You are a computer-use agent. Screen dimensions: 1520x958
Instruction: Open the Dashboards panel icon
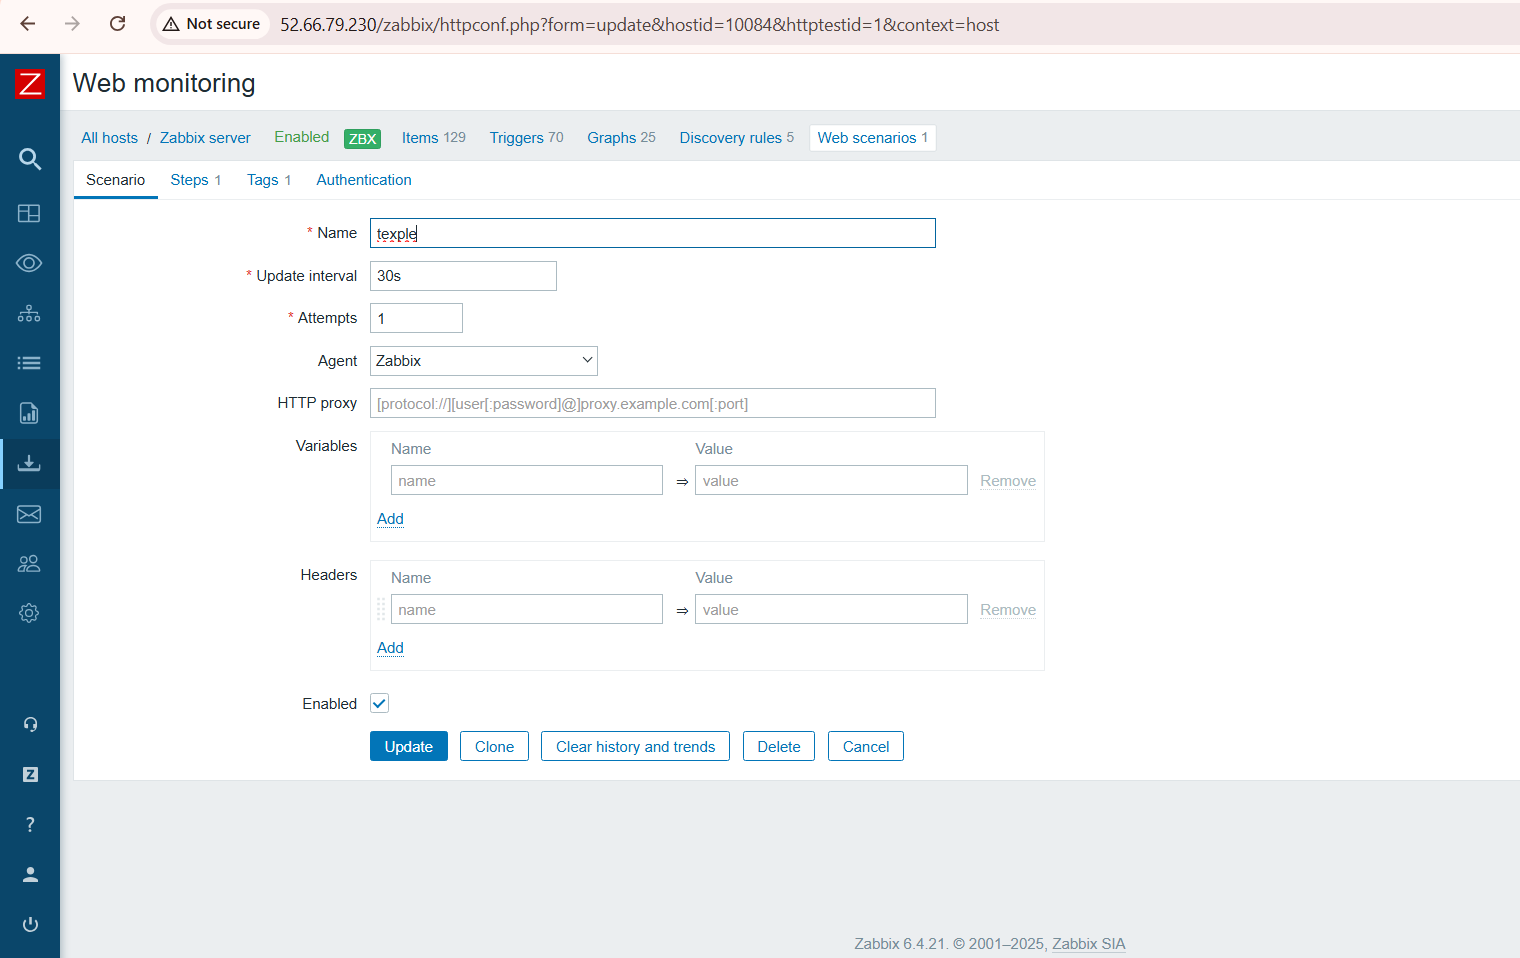[x=30, y=213]
